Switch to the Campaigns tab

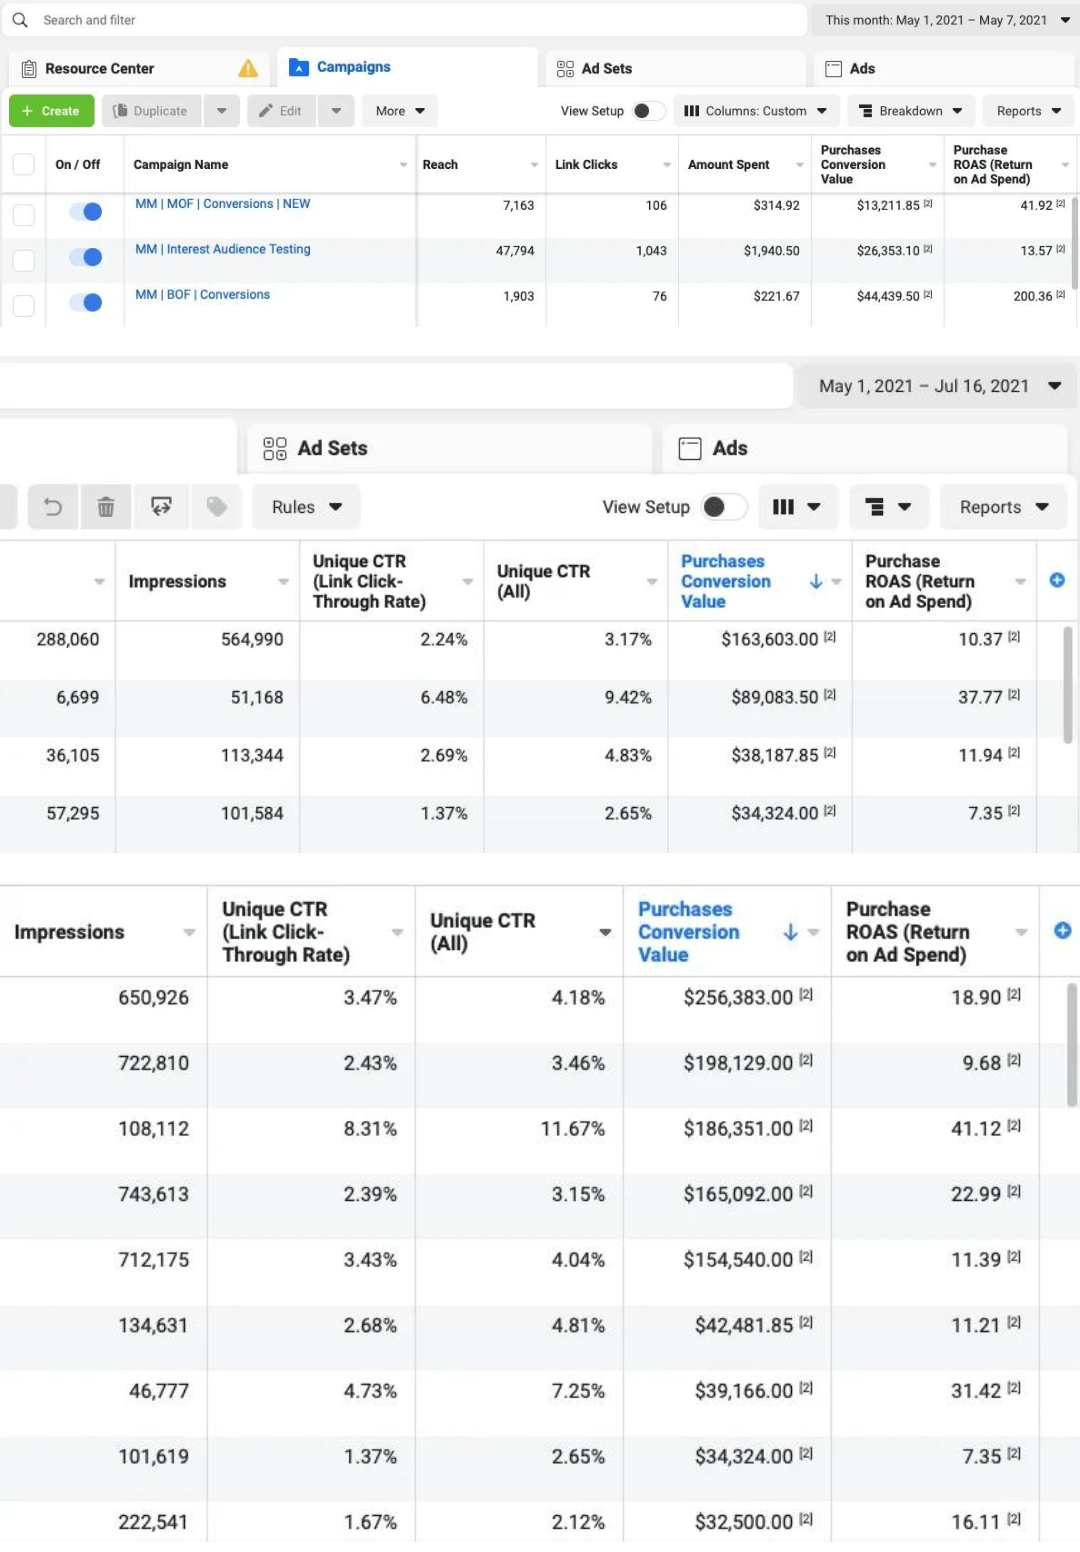(353, 67)
